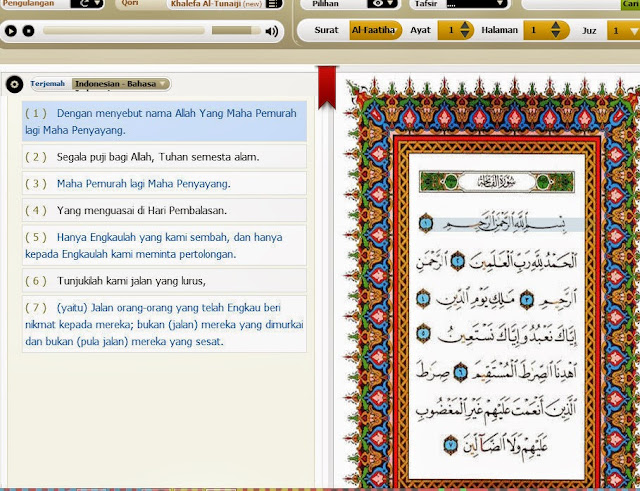
Task: Open the Surat Al-Faatiha dropdown
Action: click(376, 30)
